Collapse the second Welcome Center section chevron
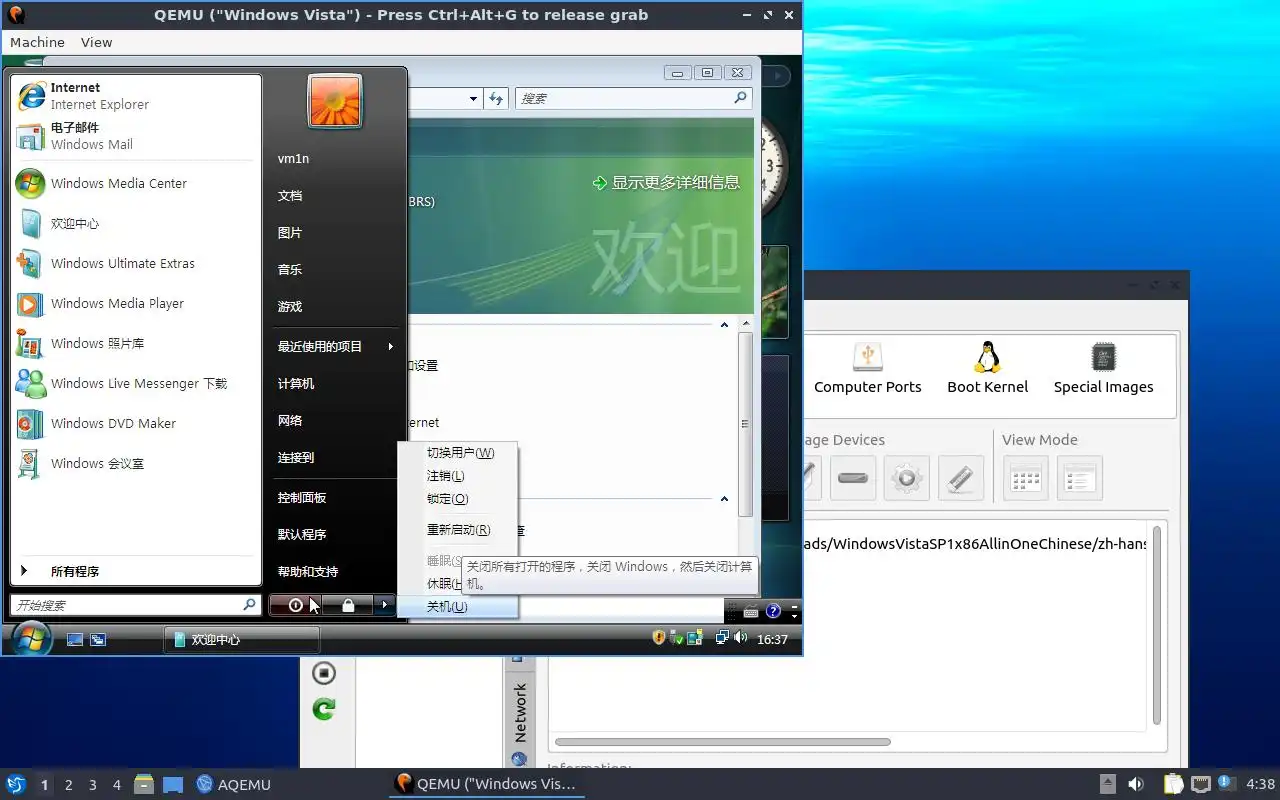 coord(724,498)
